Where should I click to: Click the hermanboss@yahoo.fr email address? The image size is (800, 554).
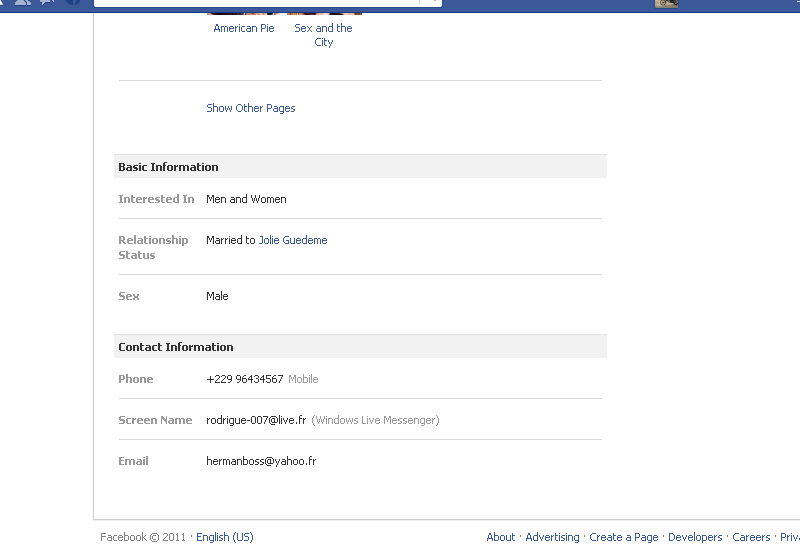click(x=261, y=461)
